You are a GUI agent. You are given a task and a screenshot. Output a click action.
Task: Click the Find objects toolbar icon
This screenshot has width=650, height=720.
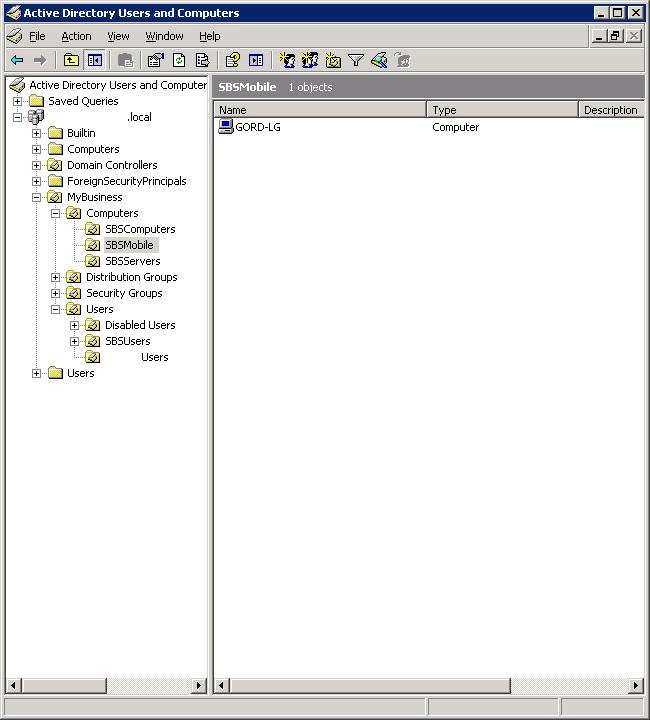pos(379,60)
